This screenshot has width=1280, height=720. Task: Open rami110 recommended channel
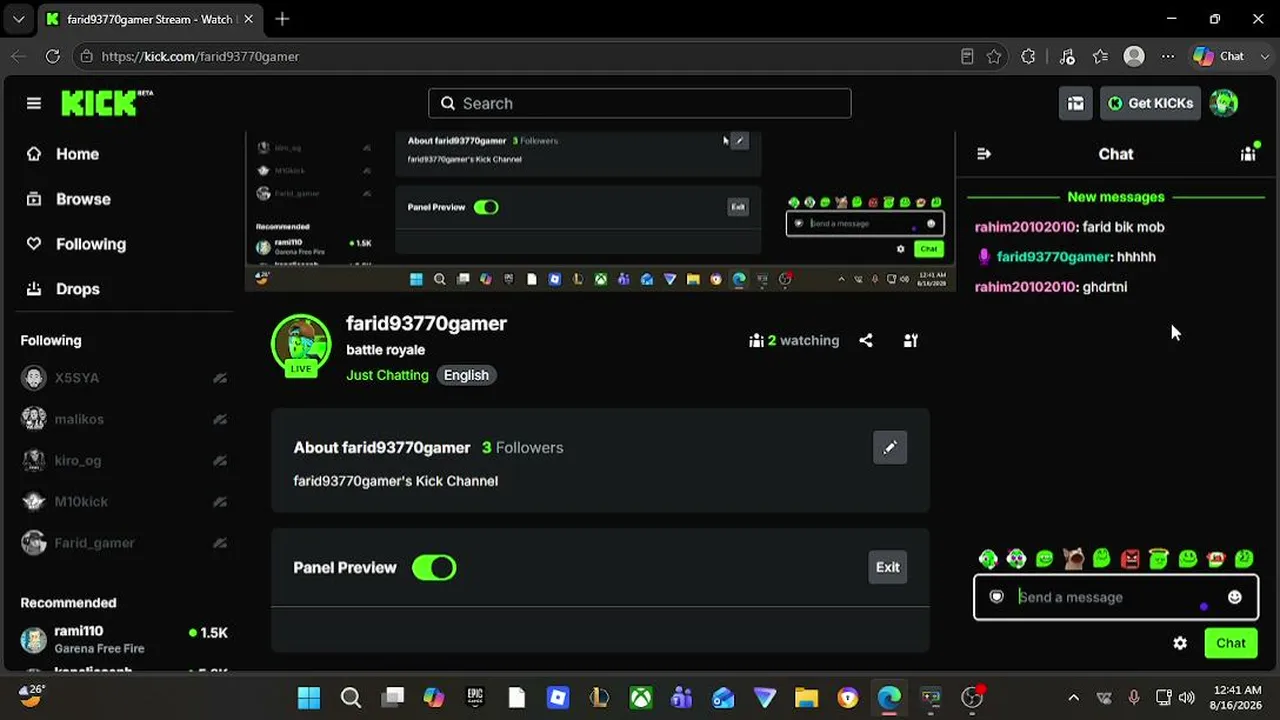tap(124, 639)
